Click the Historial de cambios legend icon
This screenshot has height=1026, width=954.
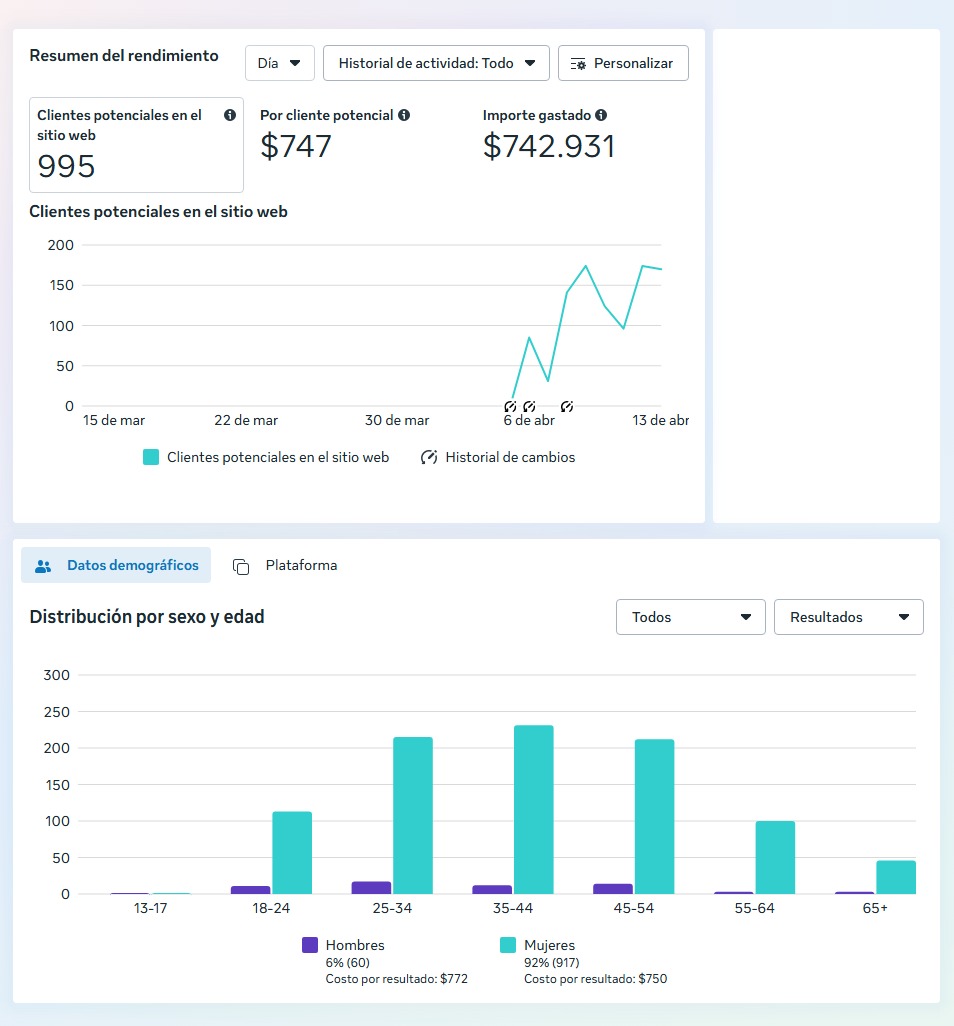(x=429, y=457)
